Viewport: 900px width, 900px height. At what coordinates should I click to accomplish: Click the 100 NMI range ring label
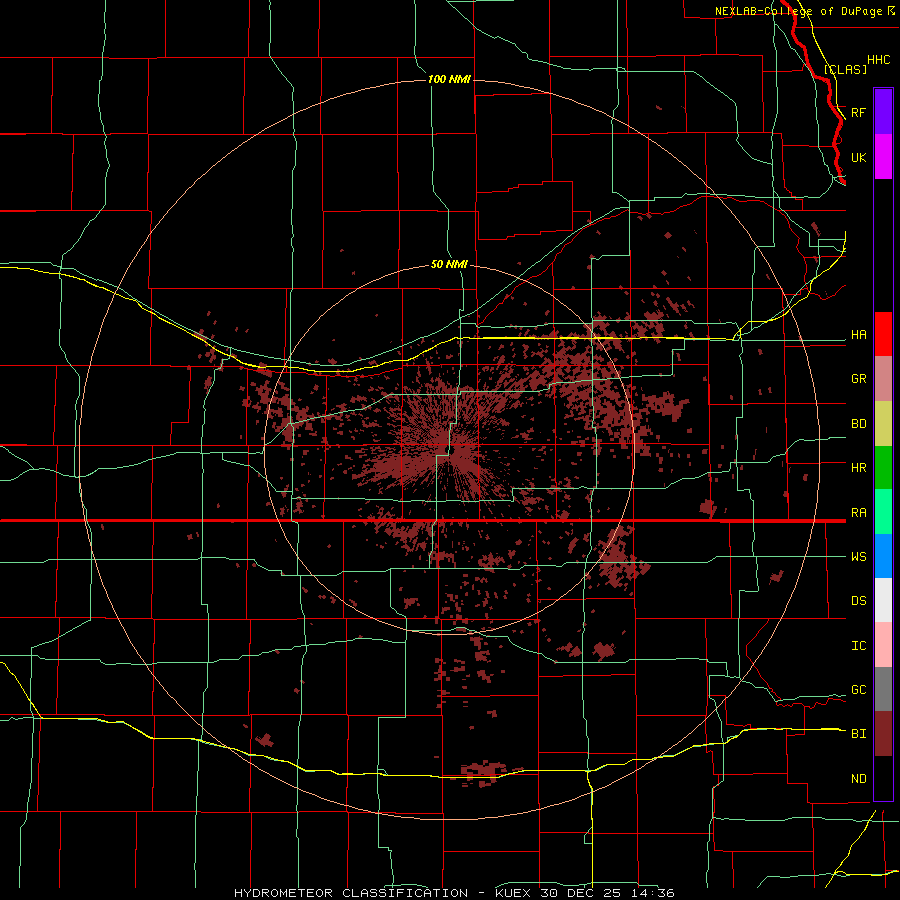(449, 79)
